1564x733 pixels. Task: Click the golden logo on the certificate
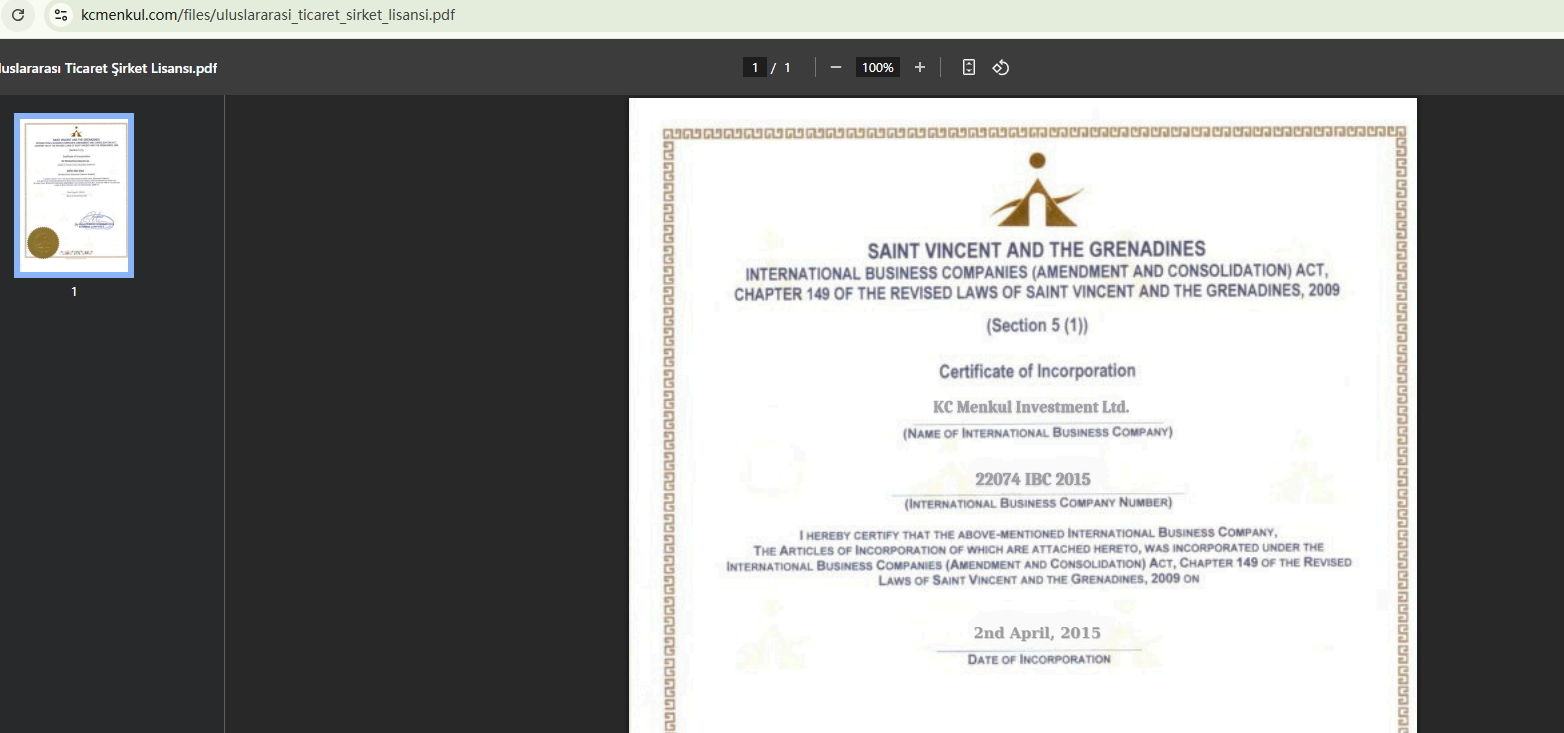point(1036,191)
